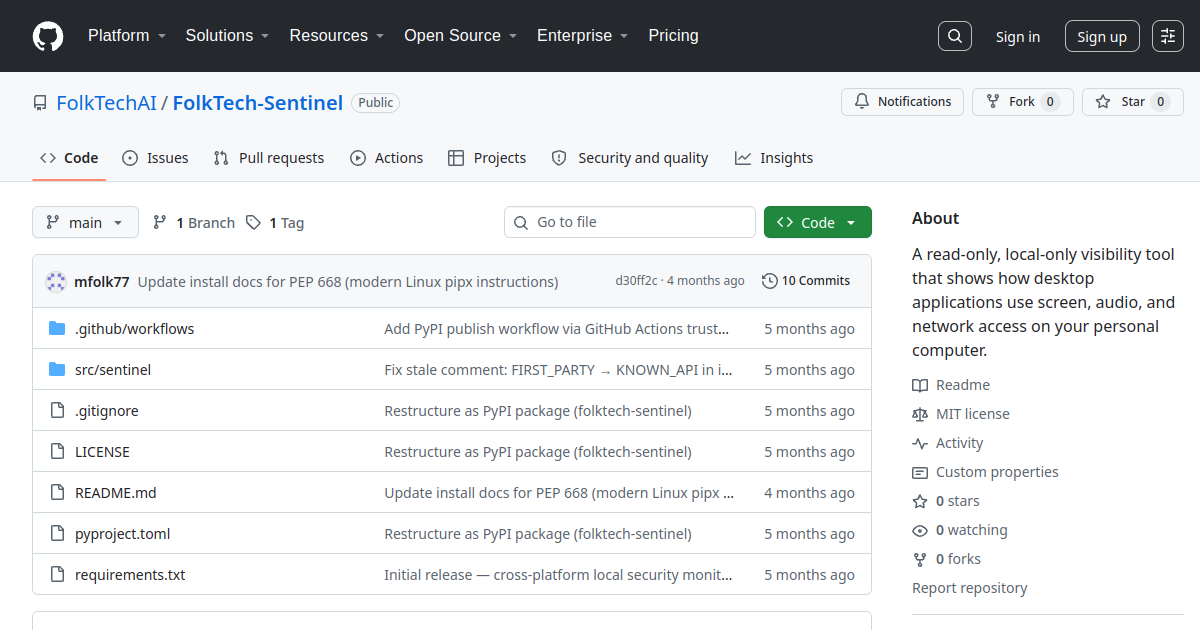Click the GitHub logo icon
1200x630 pixels.
pyautogui.click(x=48, y=36)
